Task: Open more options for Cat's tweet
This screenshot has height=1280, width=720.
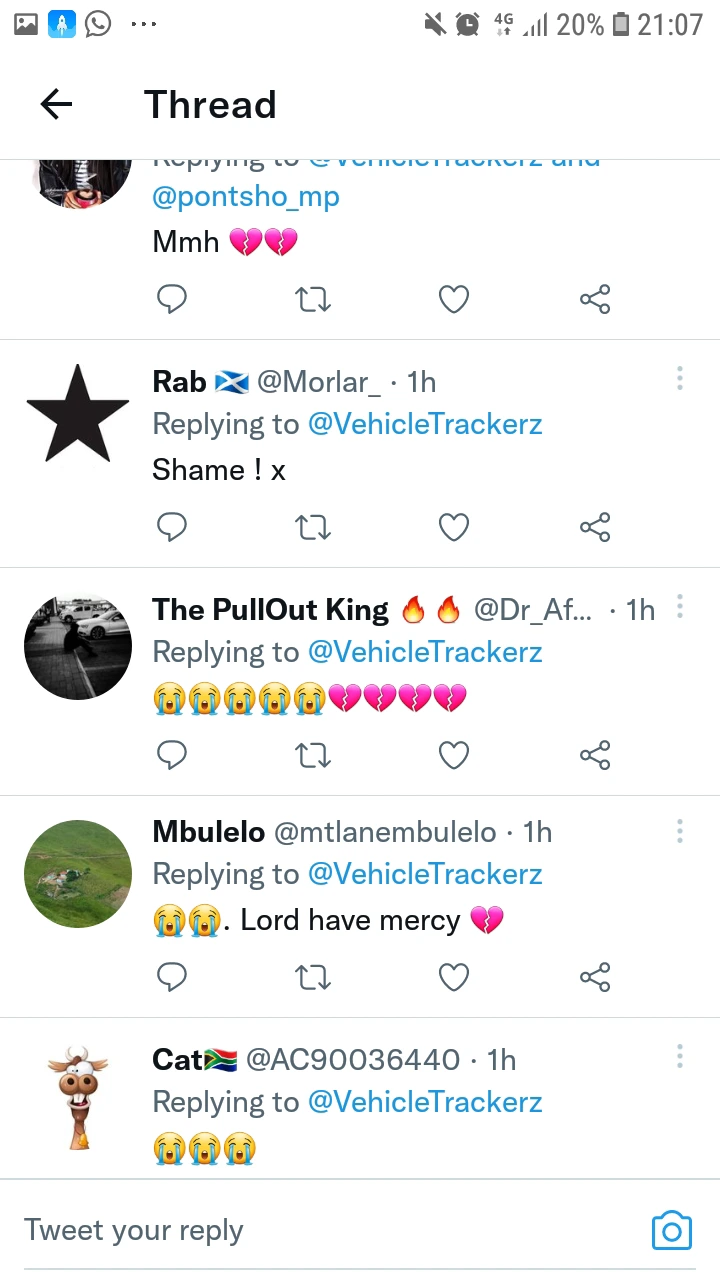Action: pyautogui.click(x=680, y=1057)
